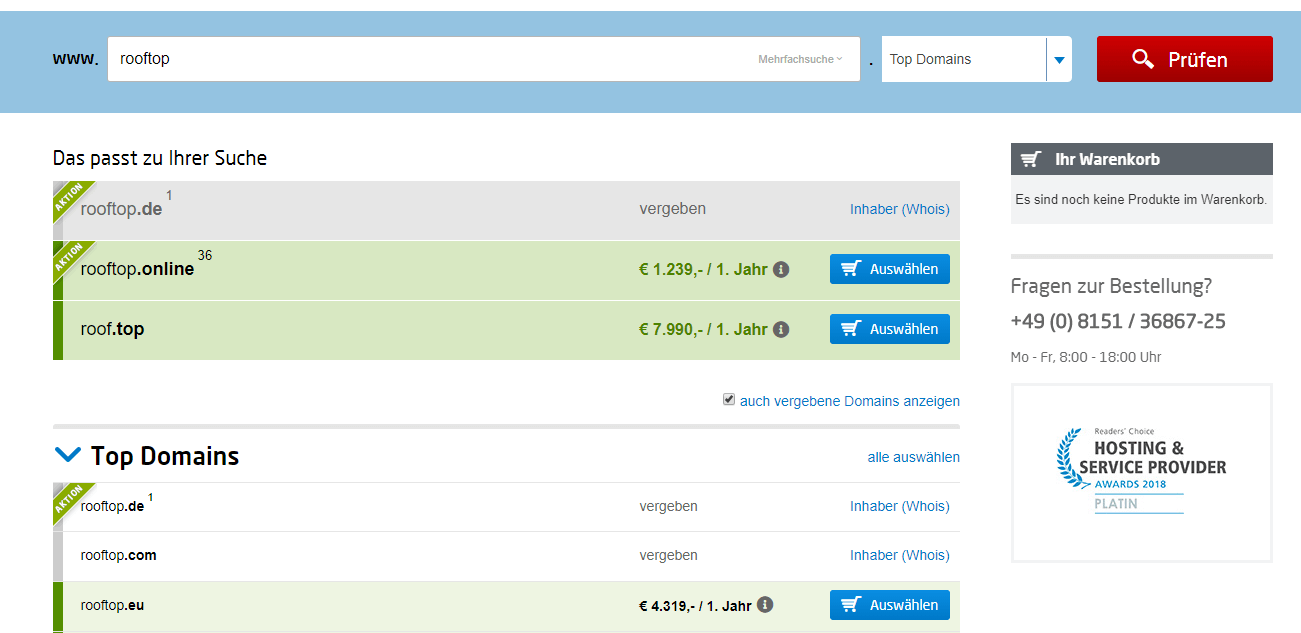Click 'Fragen zur Bestellung?' text
The width and height of the screenshot is (1301, 633).
click(1111, 286)
